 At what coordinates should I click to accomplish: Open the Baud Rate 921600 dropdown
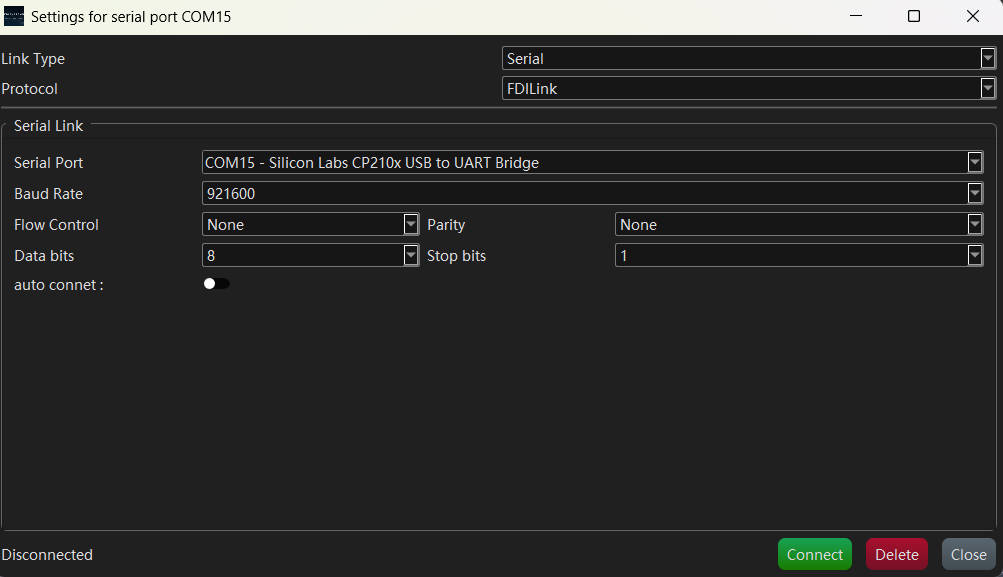[592, 193]
